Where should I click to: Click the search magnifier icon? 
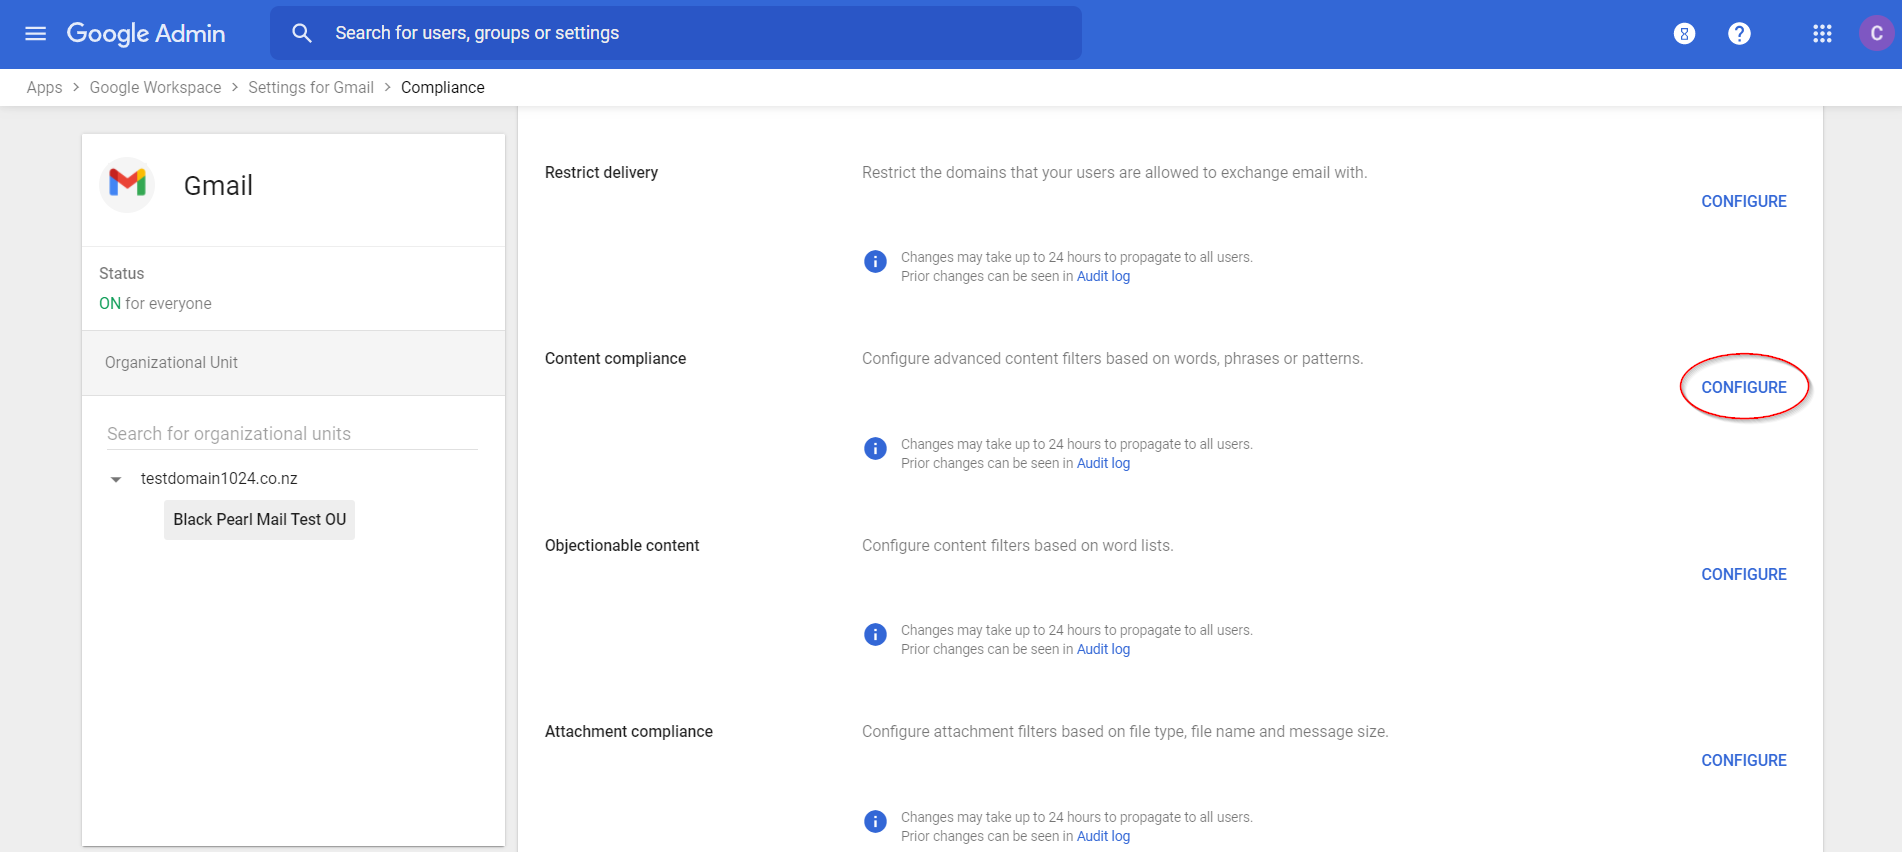[x=301, y=33]
